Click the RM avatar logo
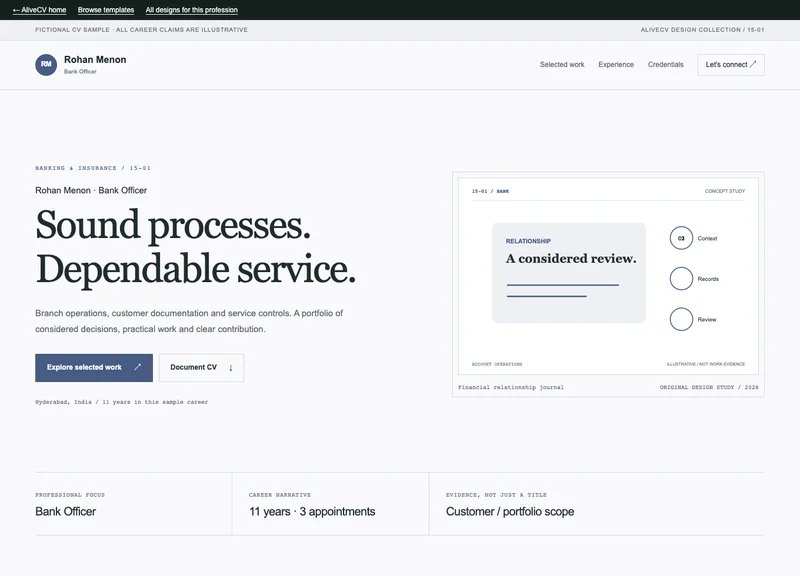The height and width of the screenshot is (576, 800). click(x=46, y=65)
